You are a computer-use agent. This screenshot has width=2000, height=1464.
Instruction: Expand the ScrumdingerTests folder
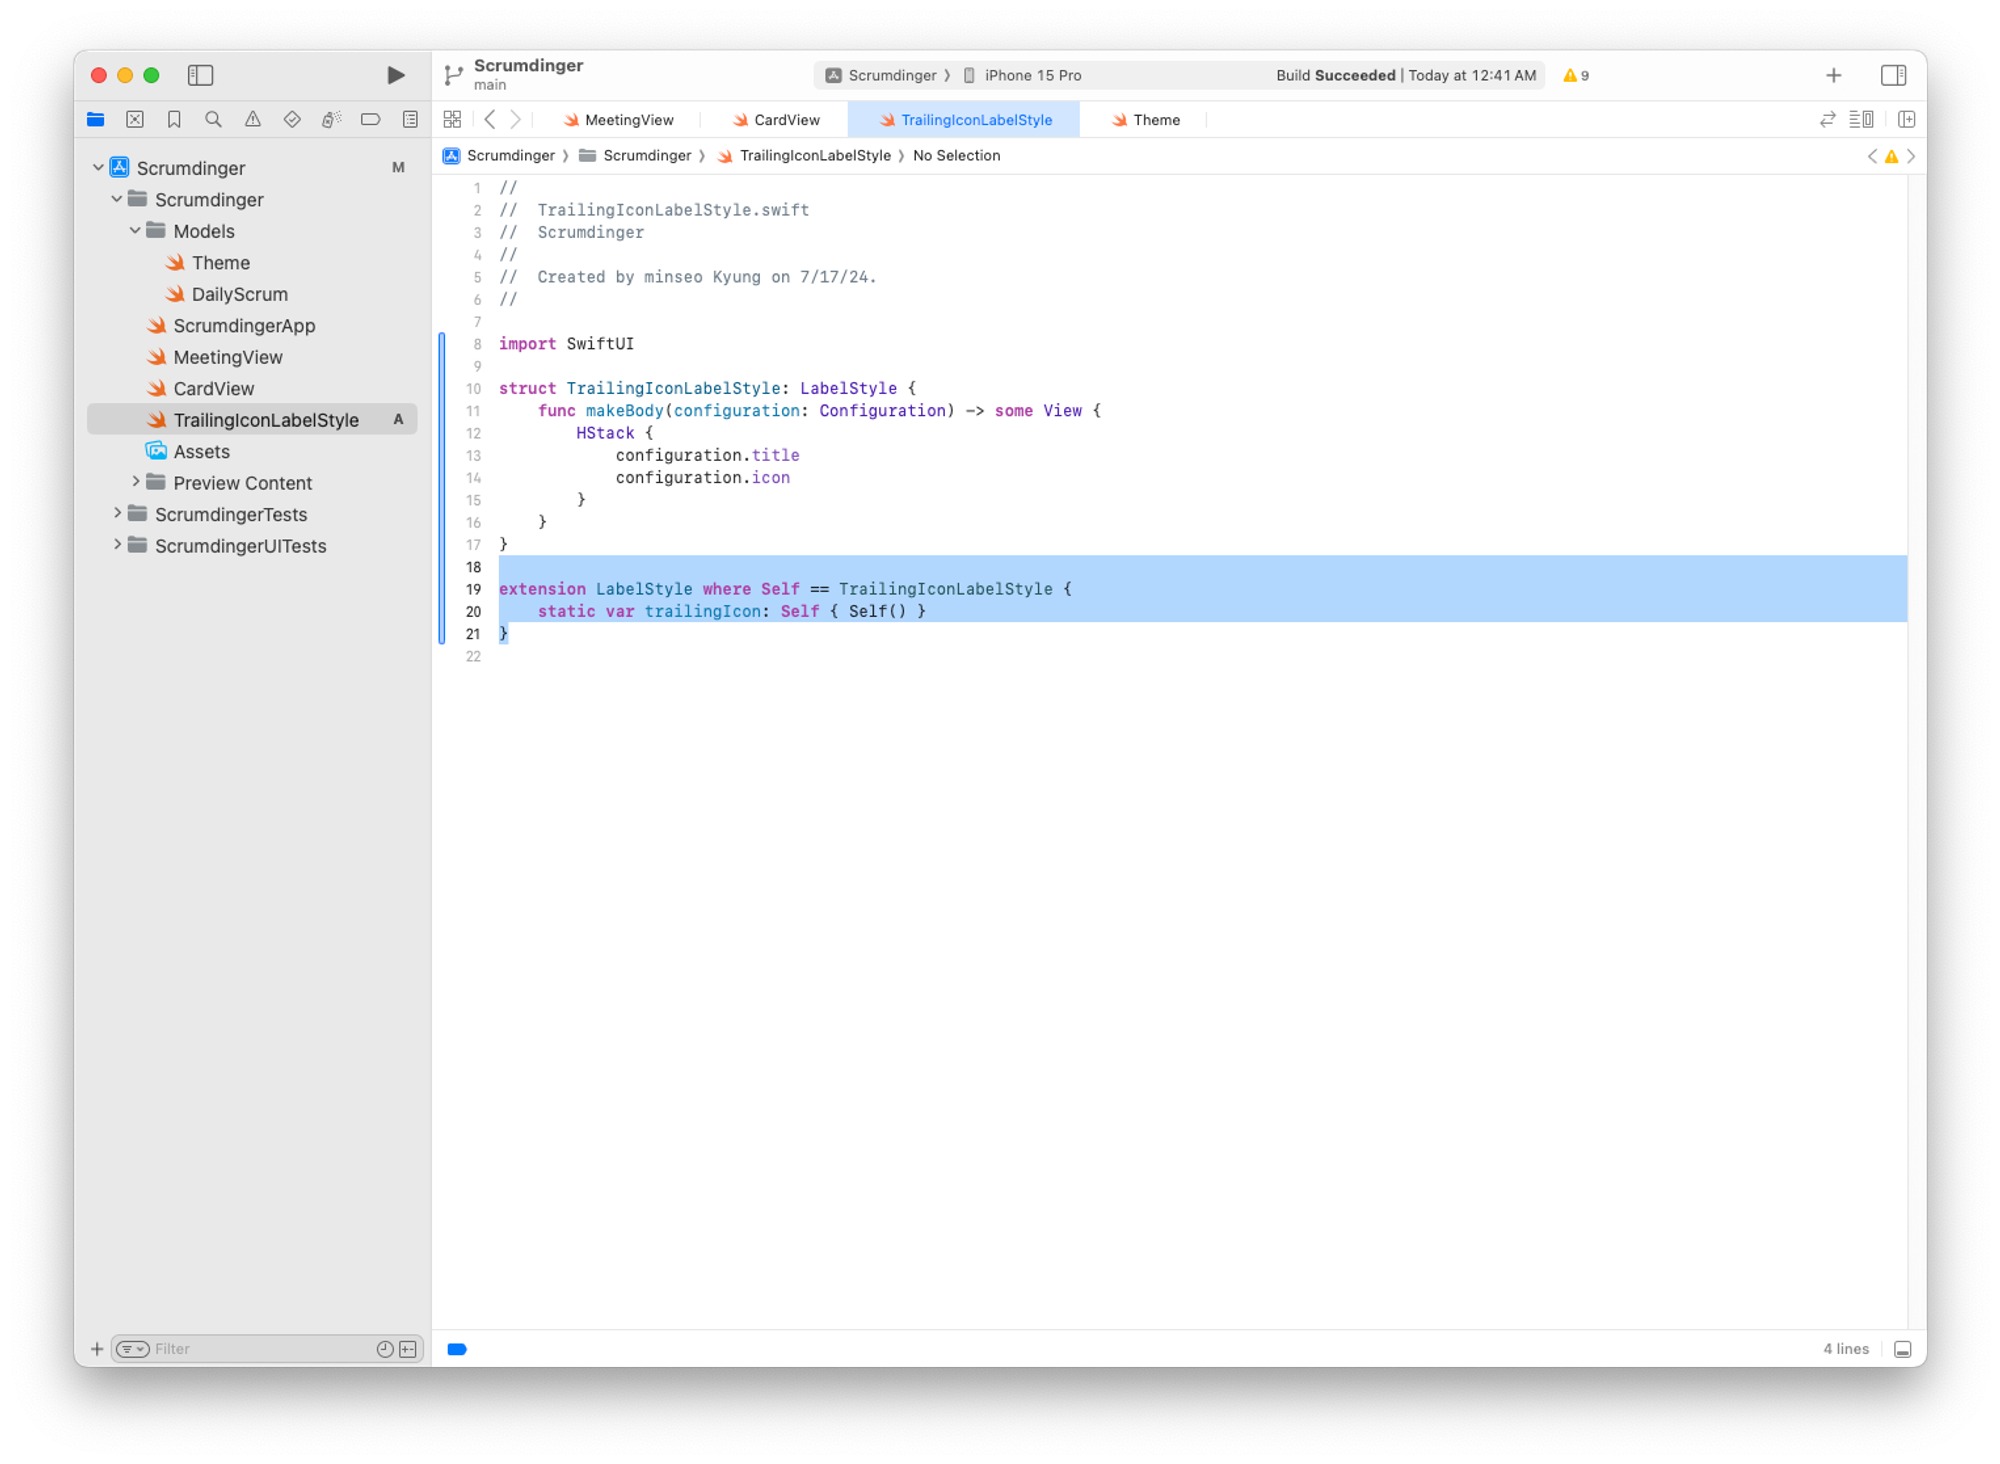(x=117, y=514)
